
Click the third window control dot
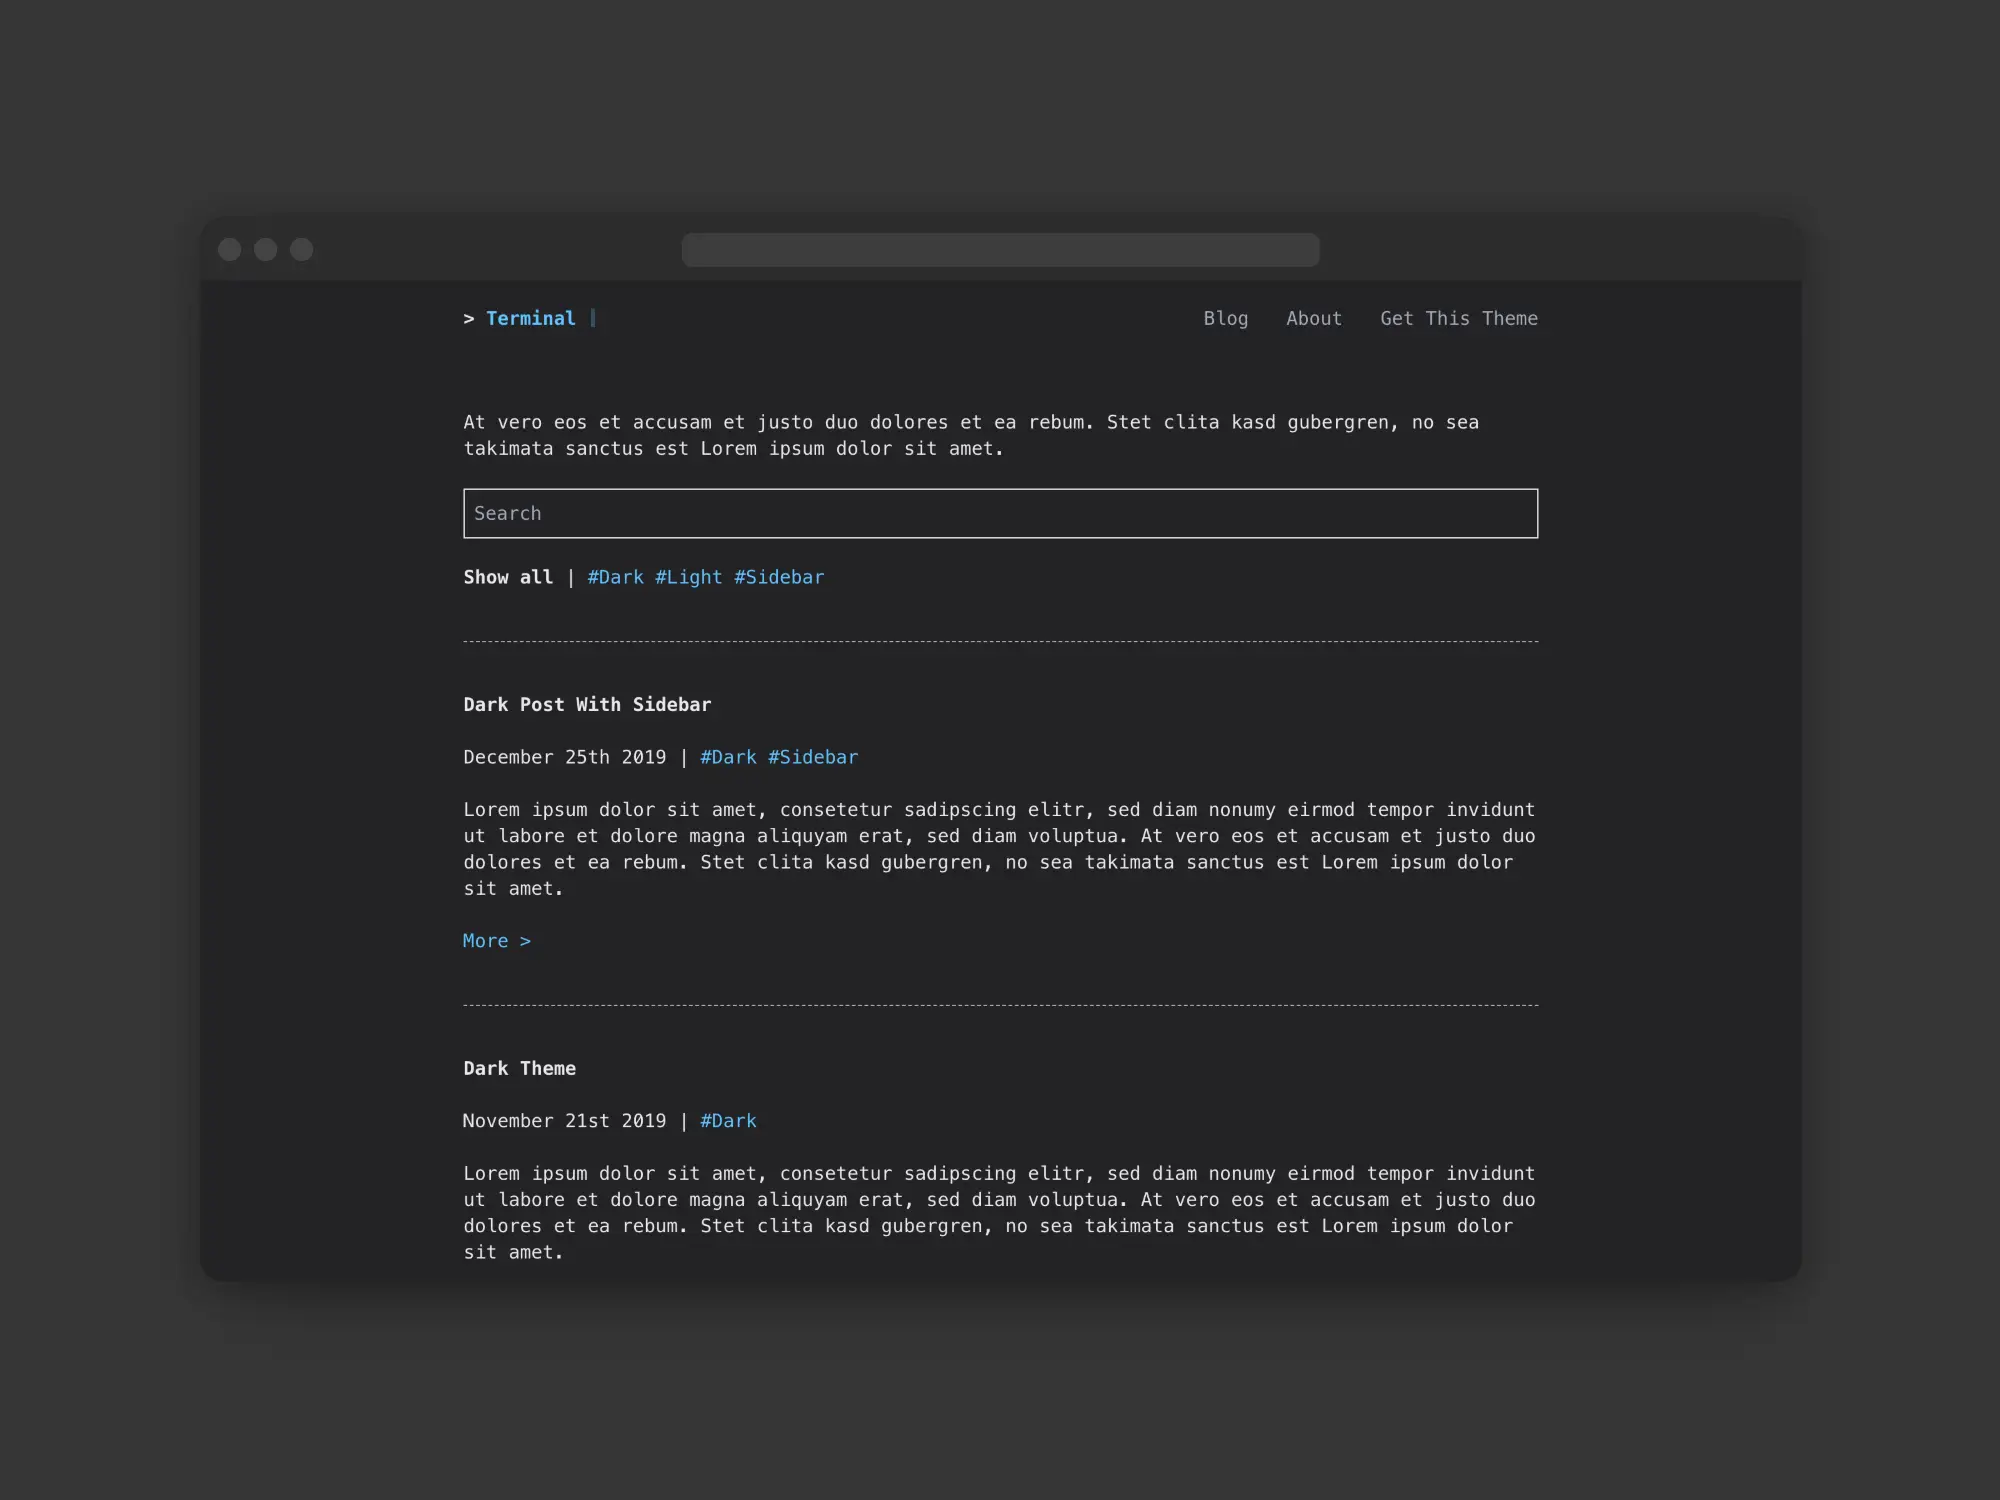[301, 249]
